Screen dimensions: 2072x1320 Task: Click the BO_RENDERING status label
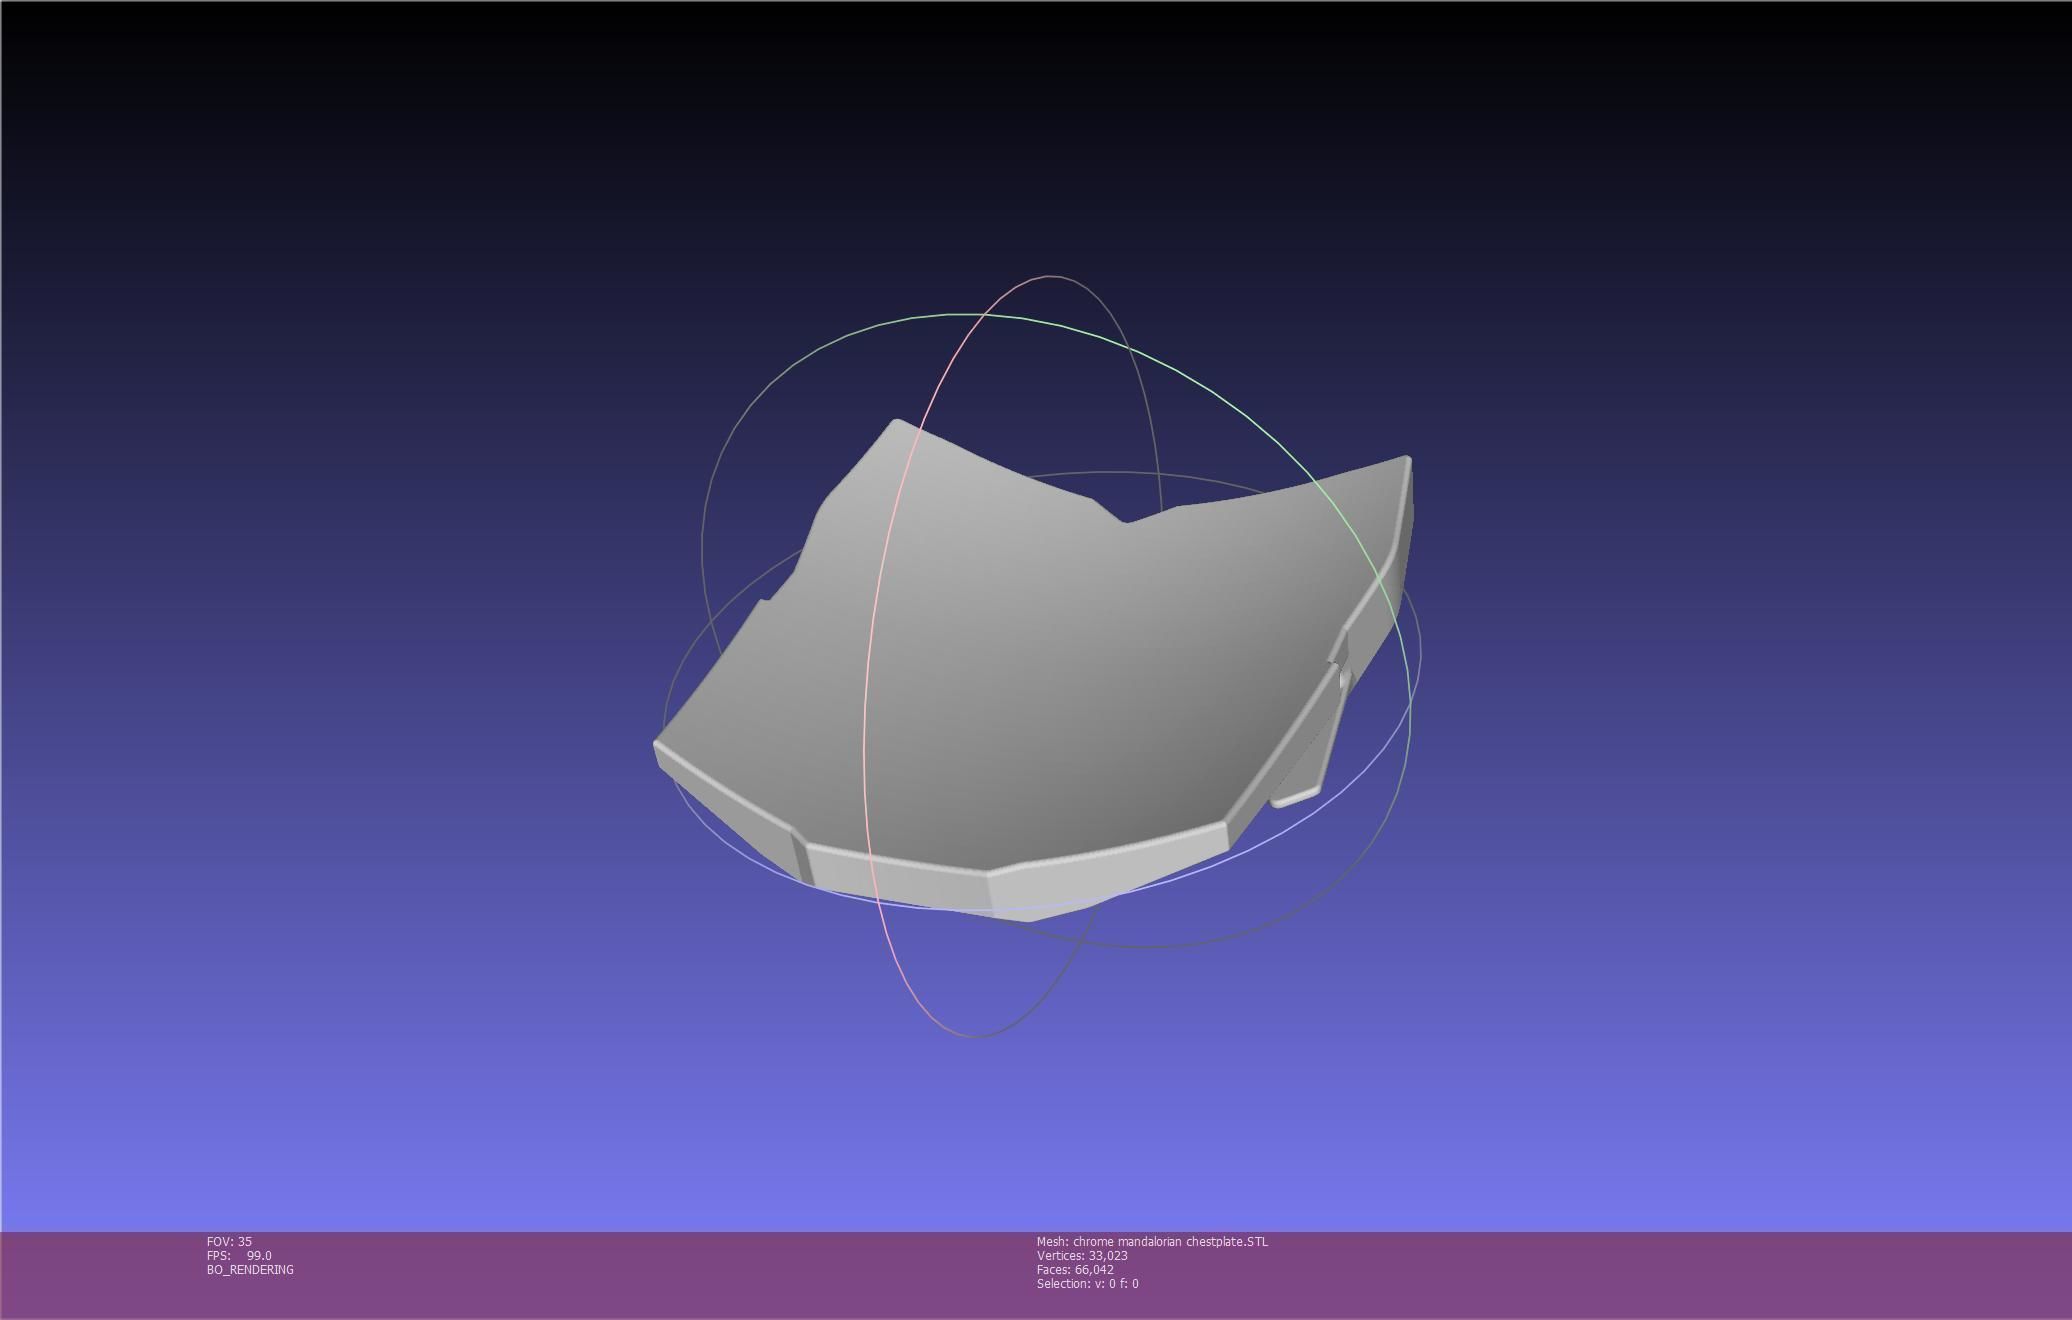coord(250,1269)
